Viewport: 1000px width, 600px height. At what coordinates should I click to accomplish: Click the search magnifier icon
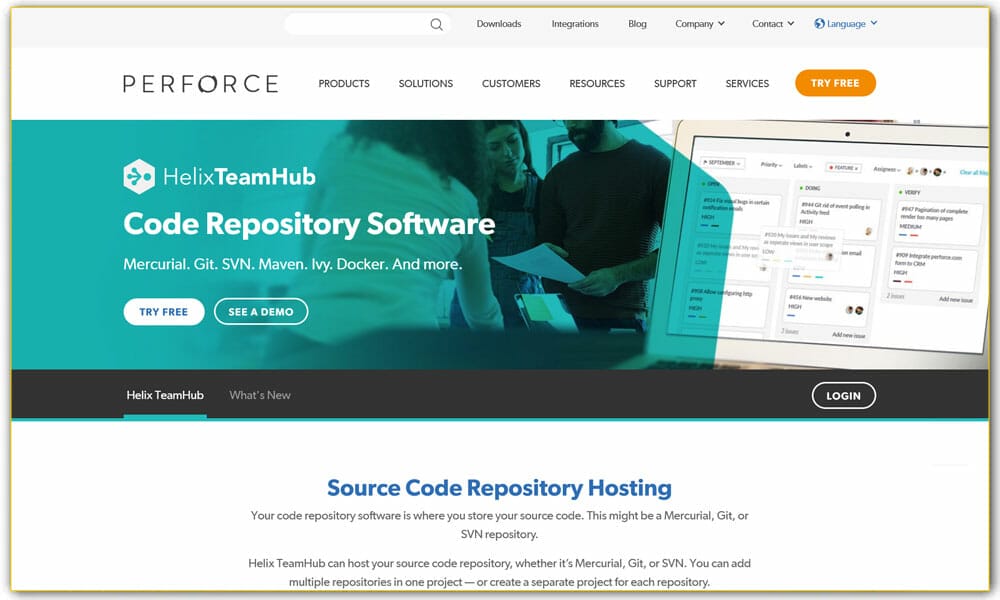[436, 25]
